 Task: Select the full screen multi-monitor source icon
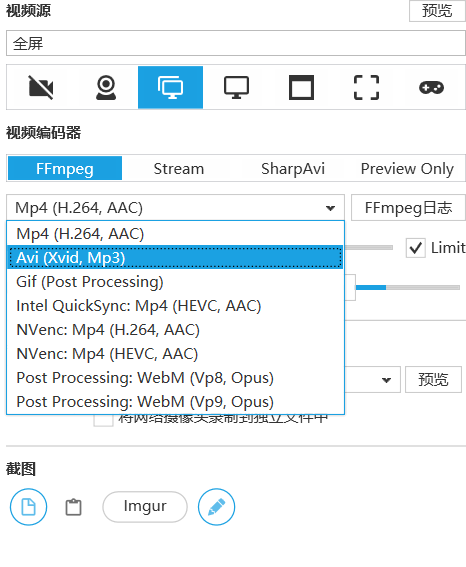pos(170,87)
